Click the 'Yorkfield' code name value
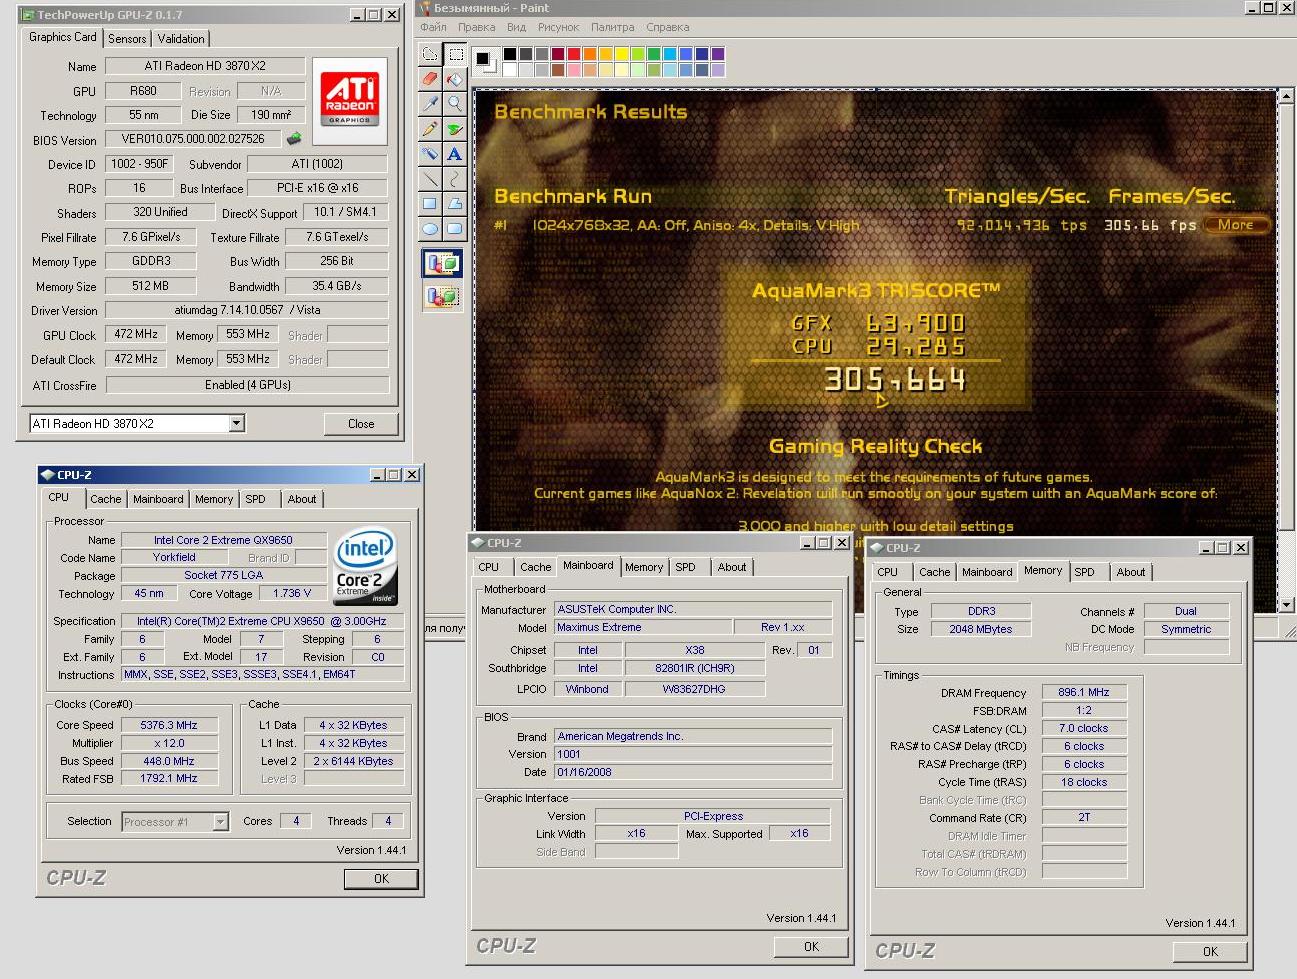 click(174, 558)
